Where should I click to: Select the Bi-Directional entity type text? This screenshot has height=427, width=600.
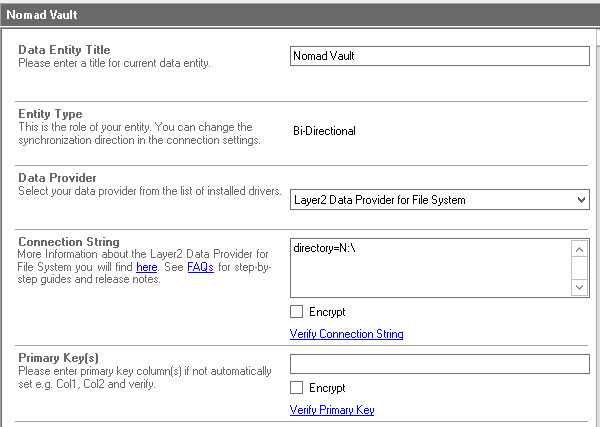(x=324, y=131)
